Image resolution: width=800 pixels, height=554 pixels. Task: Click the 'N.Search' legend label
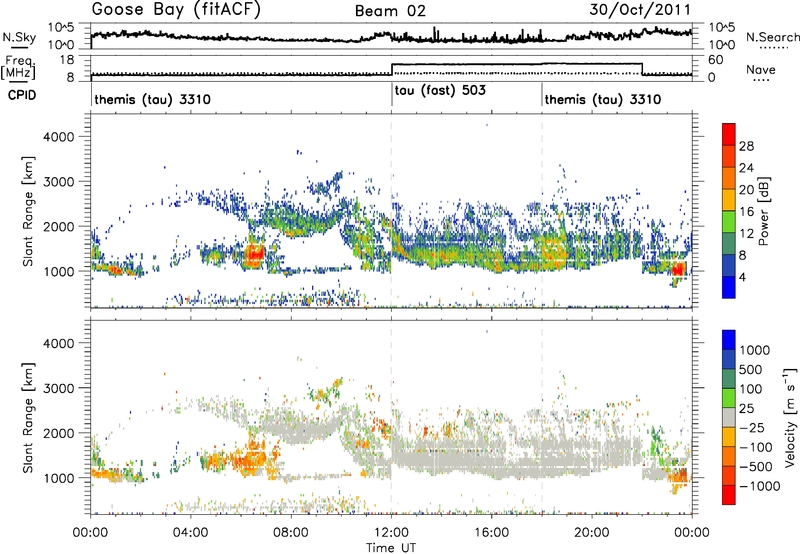772,37
